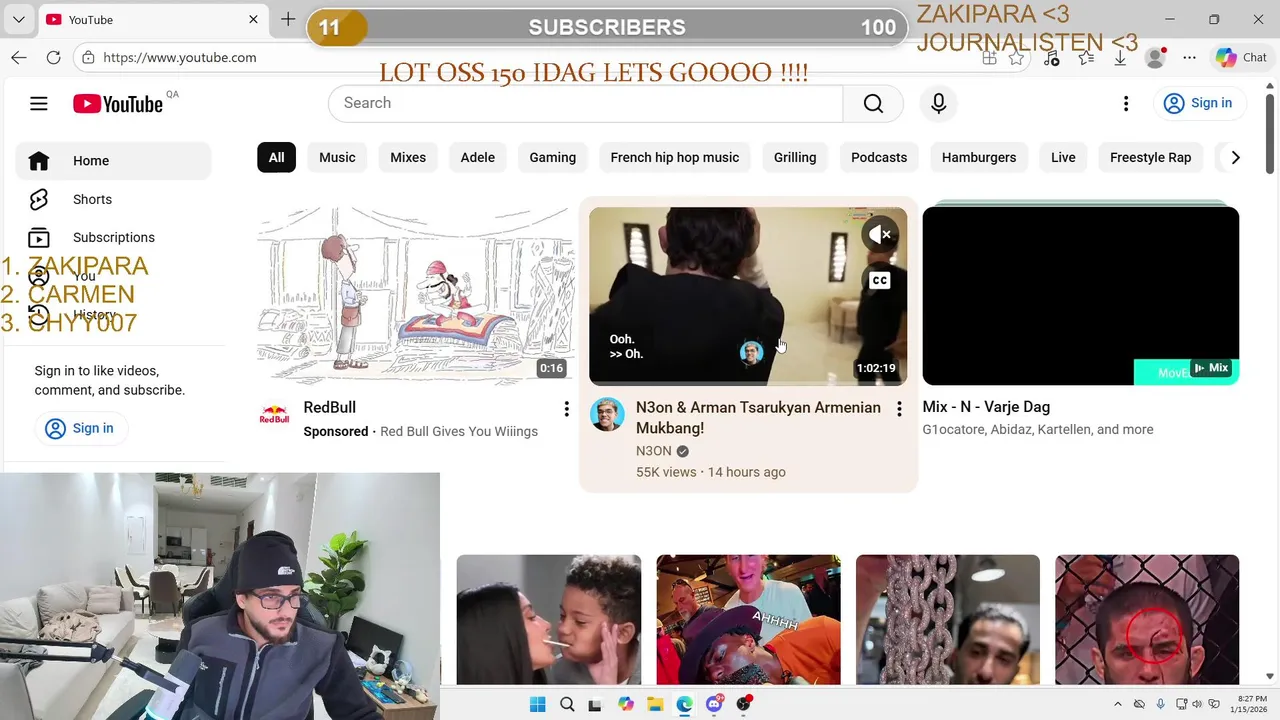Select the Live filter chip

click(x=1063, y=157)
